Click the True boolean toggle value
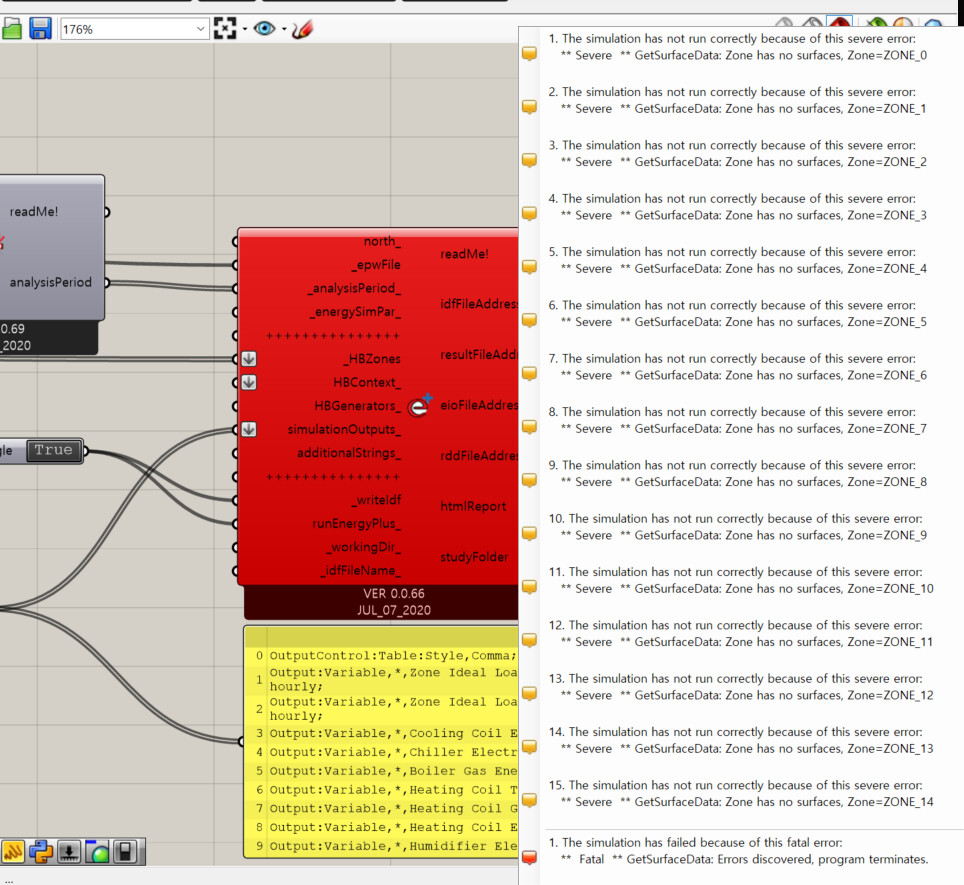This screenshot has width=964, height=885. point(53,450)
